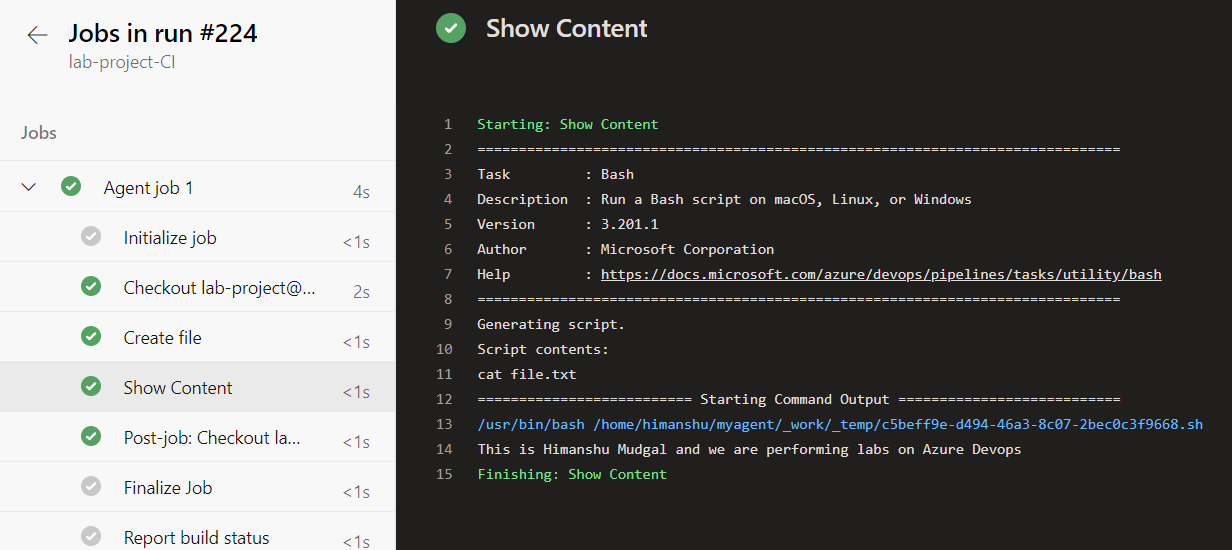Click Show Content step green check icon
This screenshot has width=1232, height=550.
pos(91,386)
